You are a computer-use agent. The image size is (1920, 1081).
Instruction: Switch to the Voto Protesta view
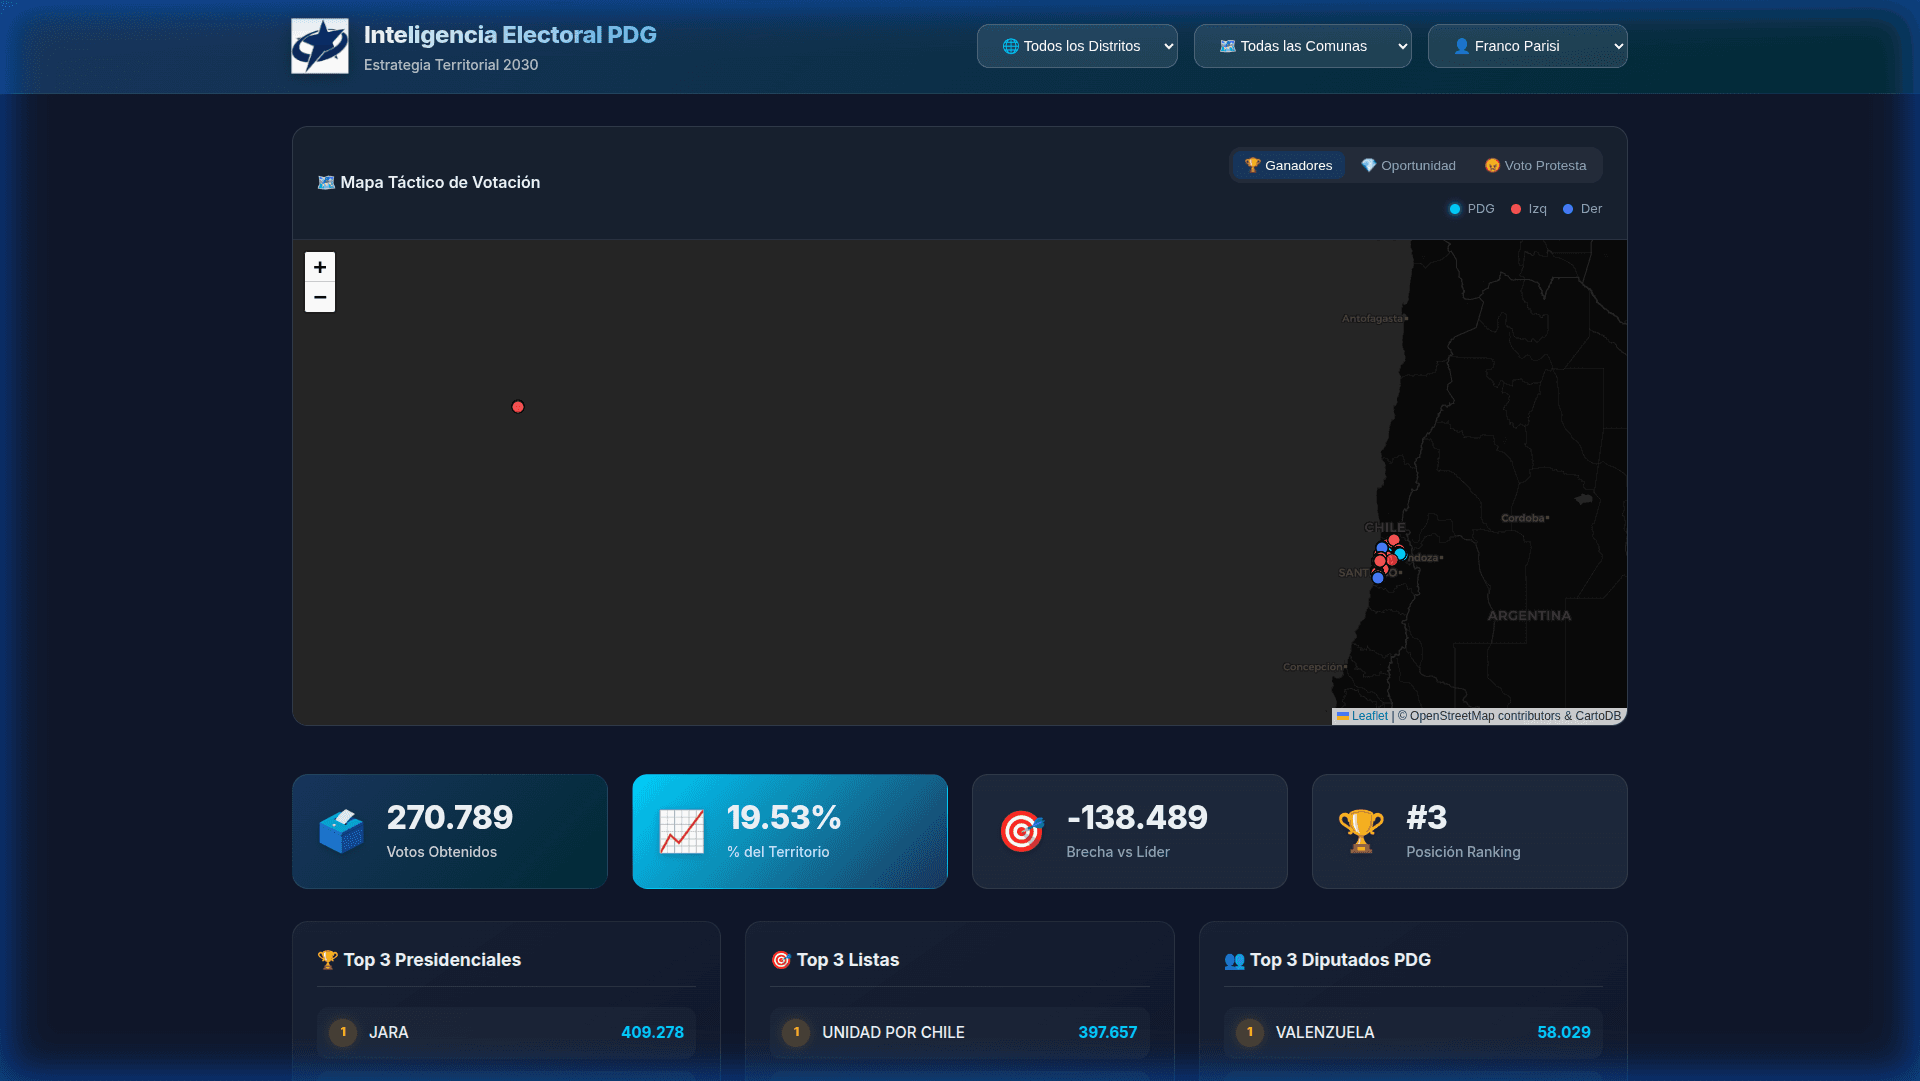point(1535,165)
